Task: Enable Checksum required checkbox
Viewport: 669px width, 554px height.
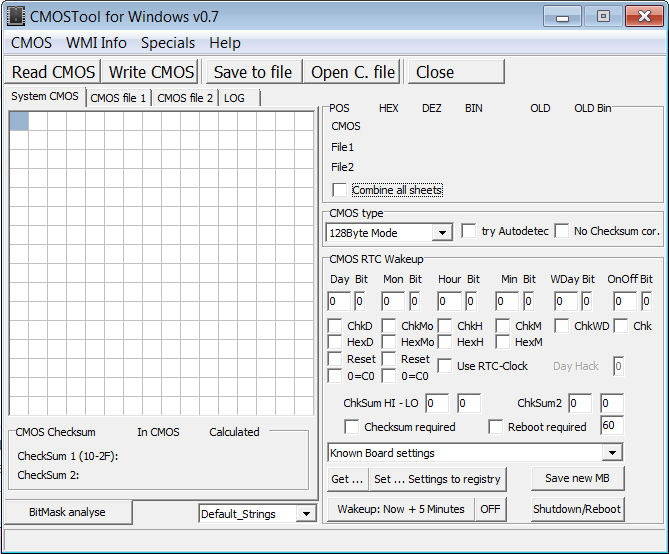Action: [x=352, y=427]
